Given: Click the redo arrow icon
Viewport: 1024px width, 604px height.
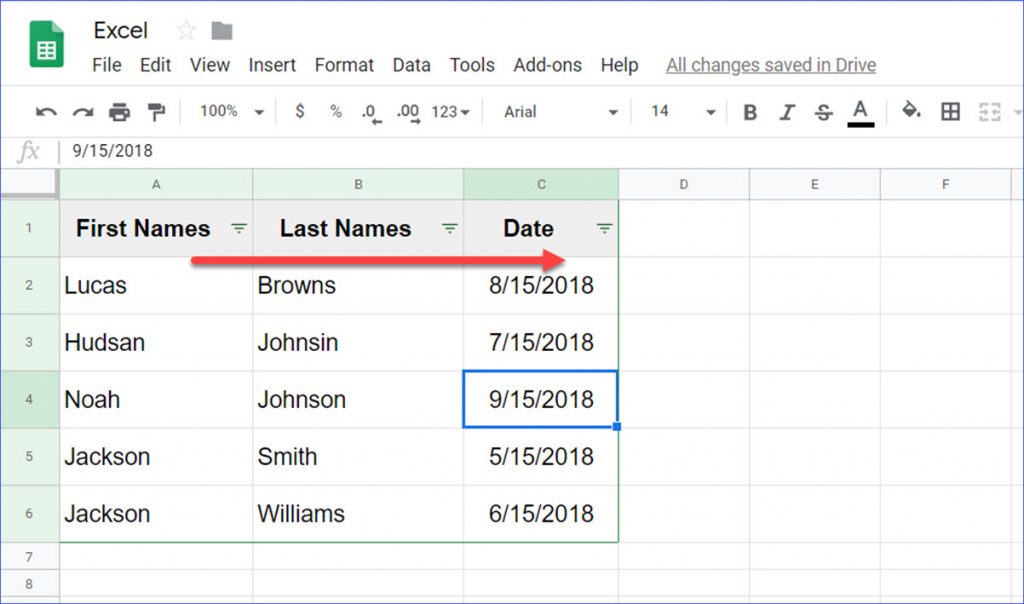Looking at the screenshot, I should coord(82,112).
